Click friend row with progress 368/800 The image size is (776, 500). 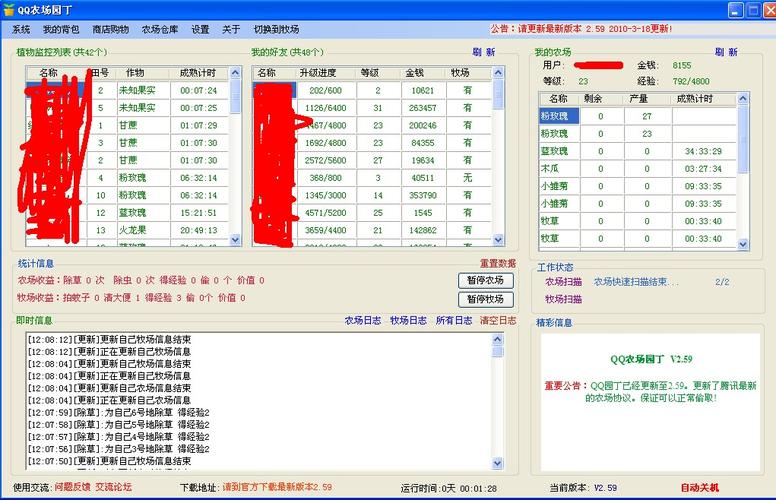tap(372, 178)
